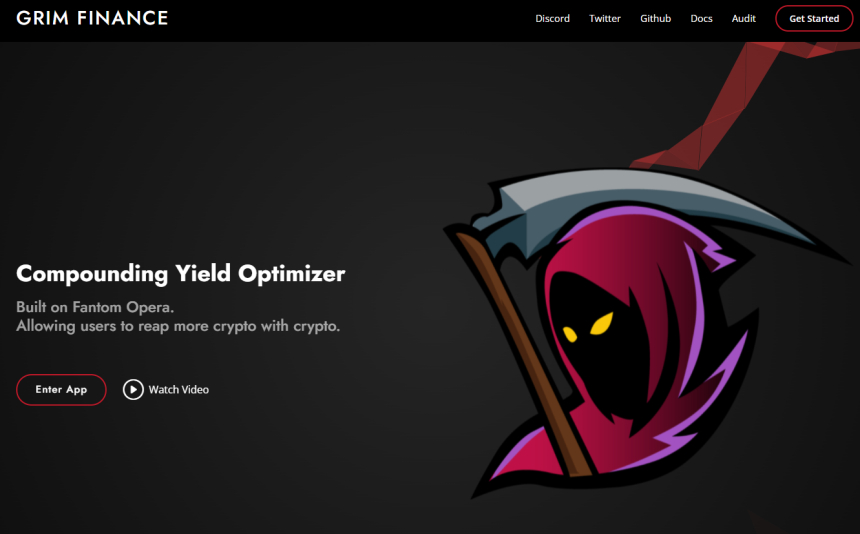This screenshot has height=534, width=860.
Task: Open the Twitter link
Action: (x=604, y=19)
